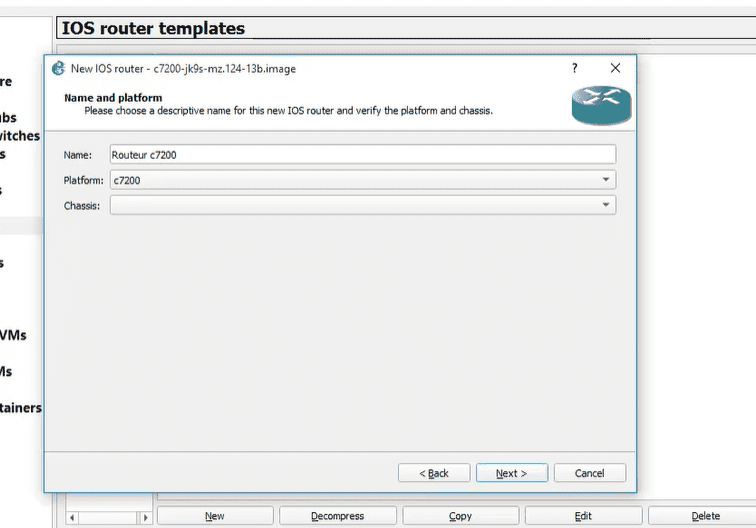Viewport: 756px width, 528px height.
Task: Click Copy in templates window
Action: [x=460, y=516]
